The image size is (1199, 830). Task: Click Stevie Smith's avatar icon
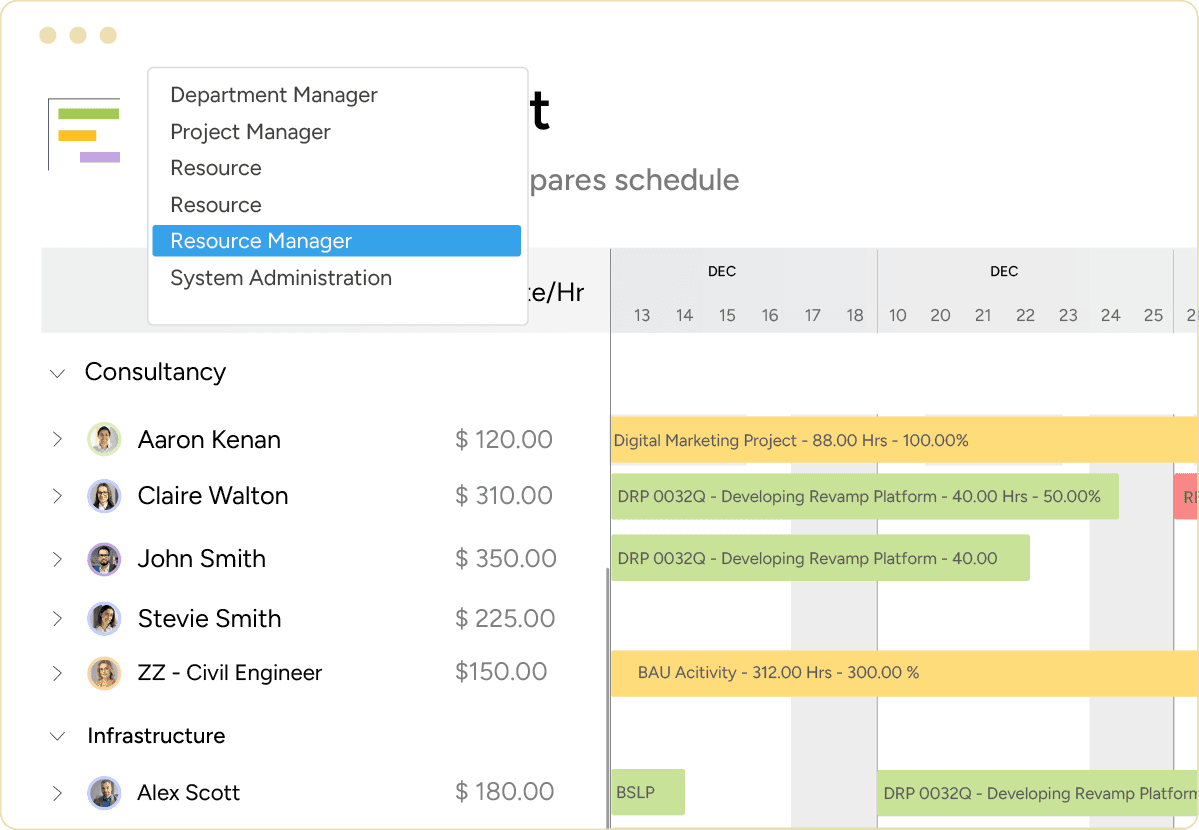click(104, 618)
